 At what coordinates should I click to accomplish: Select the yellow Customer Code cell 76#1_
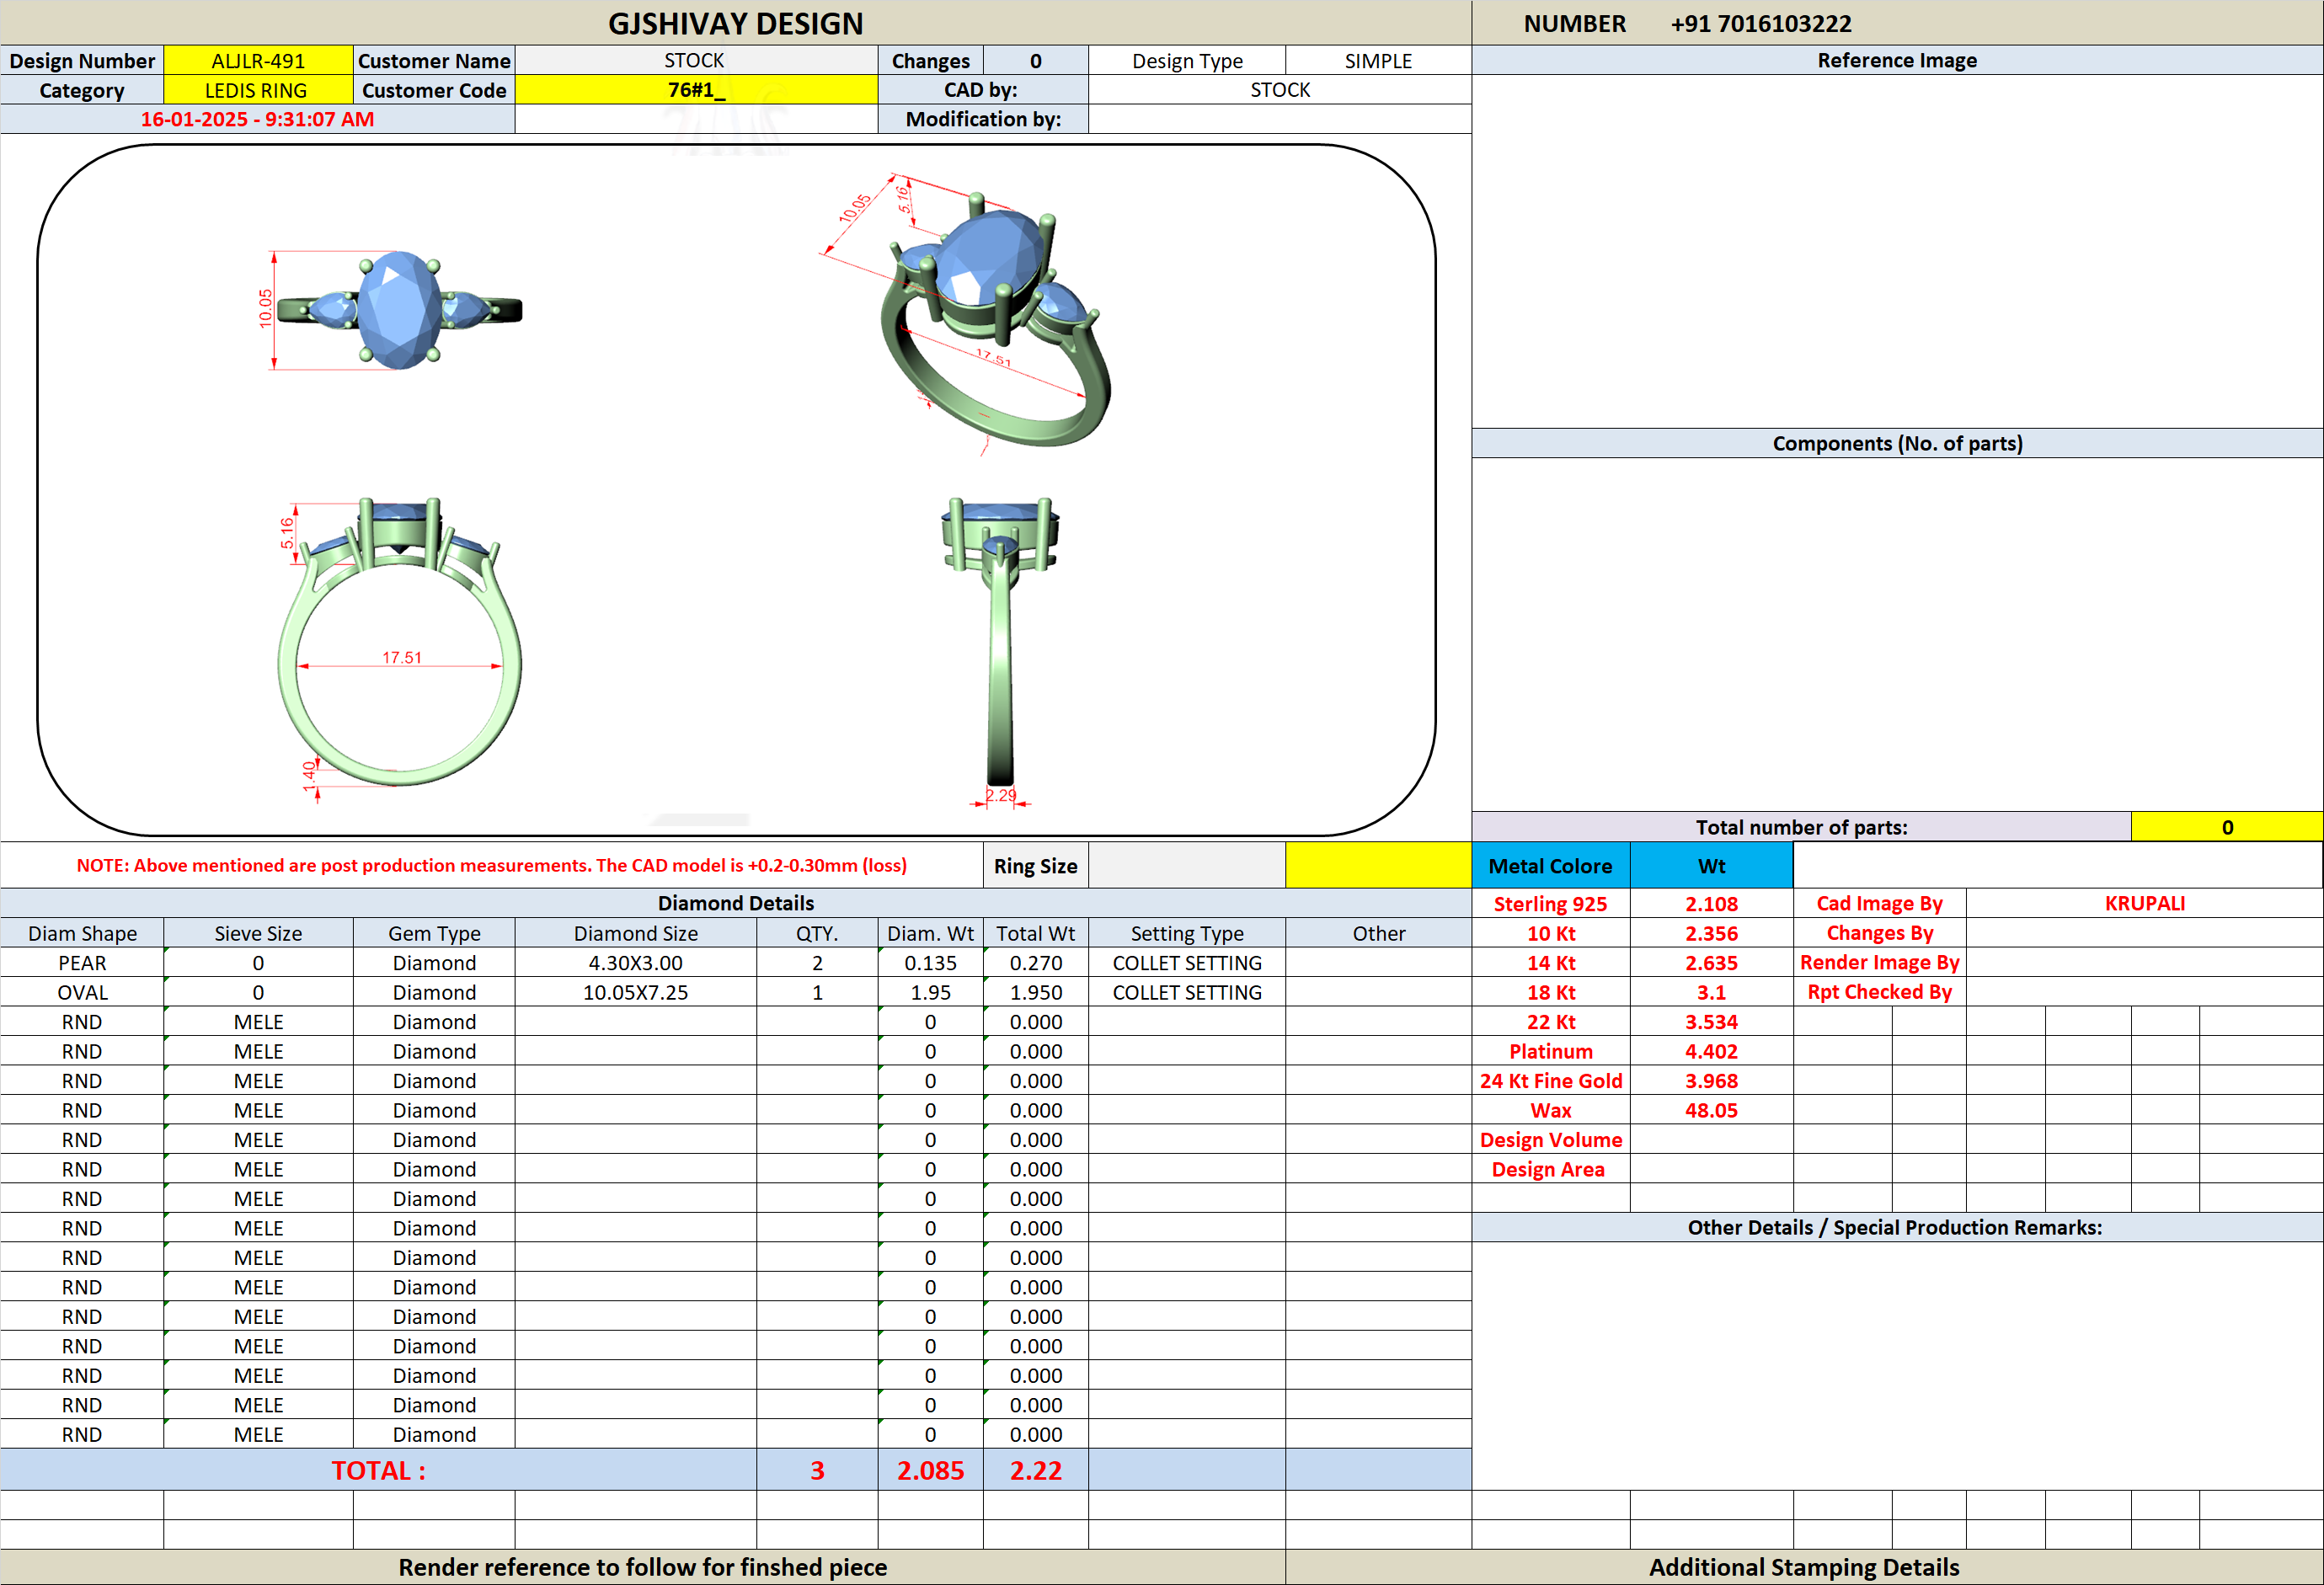[x=696, y=90]
